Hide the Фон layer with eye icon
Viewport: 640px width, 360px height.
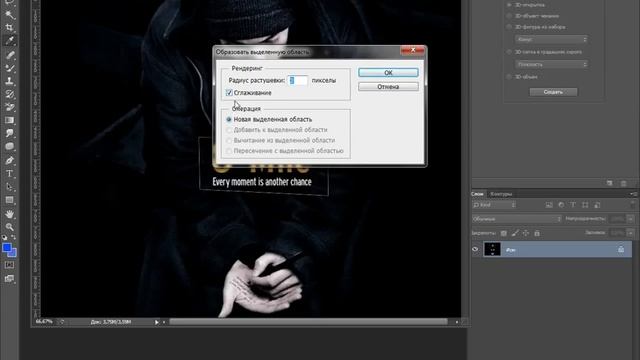pyautogui.click(x=475, y=249)
